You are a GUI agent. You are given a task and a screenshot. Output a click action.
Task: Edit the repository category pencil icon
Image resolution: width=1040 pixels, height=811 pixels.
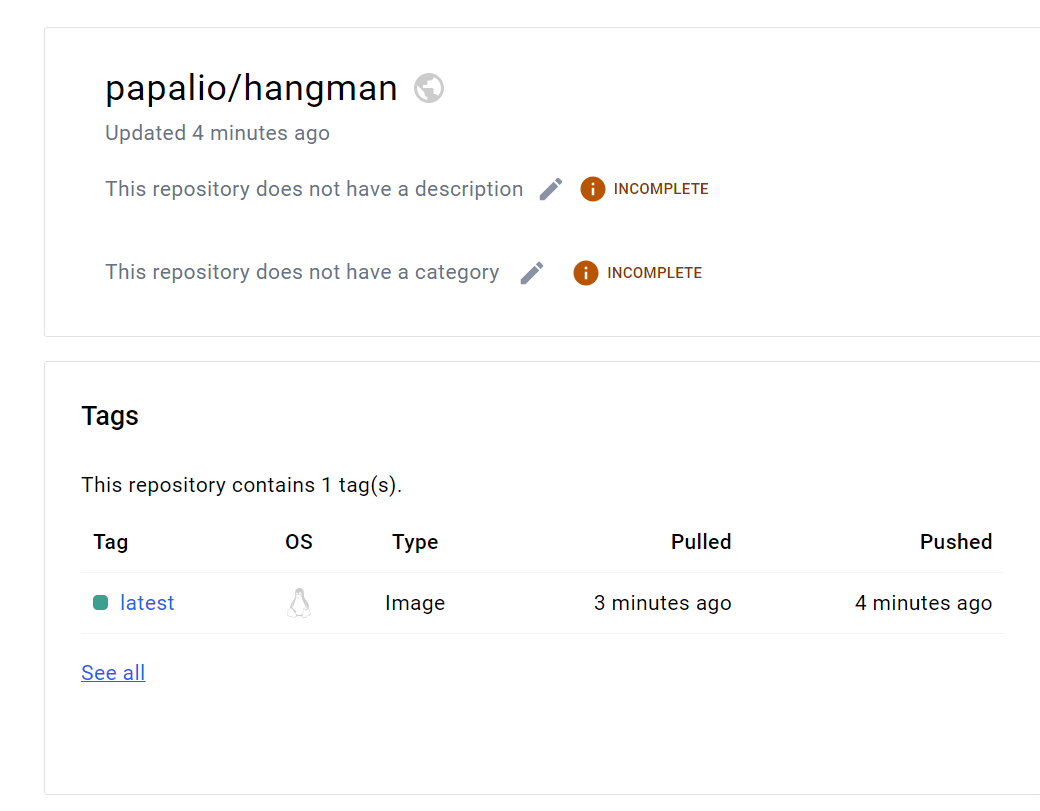click(x=532, y=273)
